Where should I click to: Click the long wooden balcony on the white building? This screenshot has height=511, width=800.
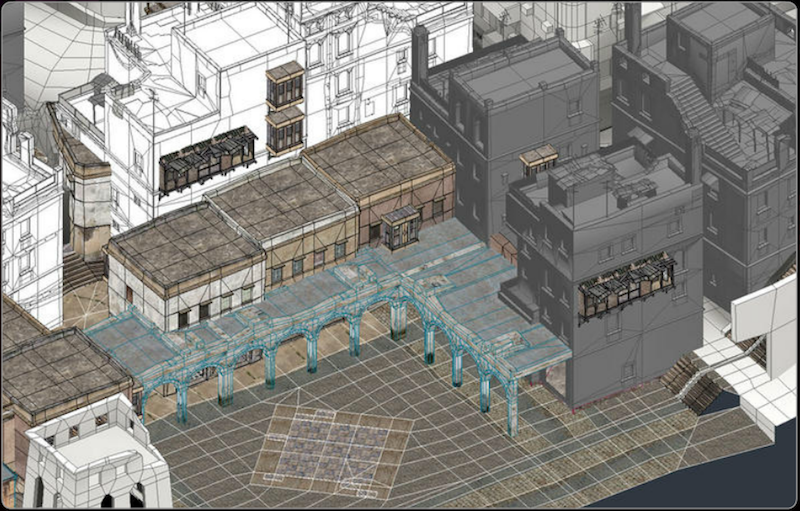coord(208,159)
